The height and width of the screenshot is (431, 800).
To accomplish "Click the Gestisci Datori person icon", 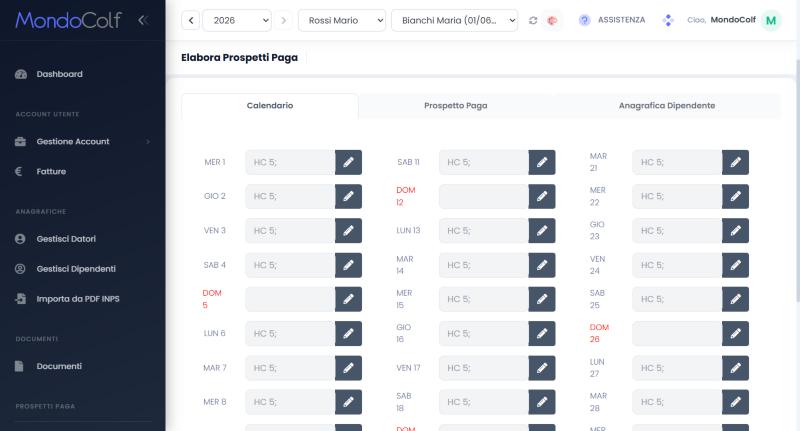I will (20, 239).
